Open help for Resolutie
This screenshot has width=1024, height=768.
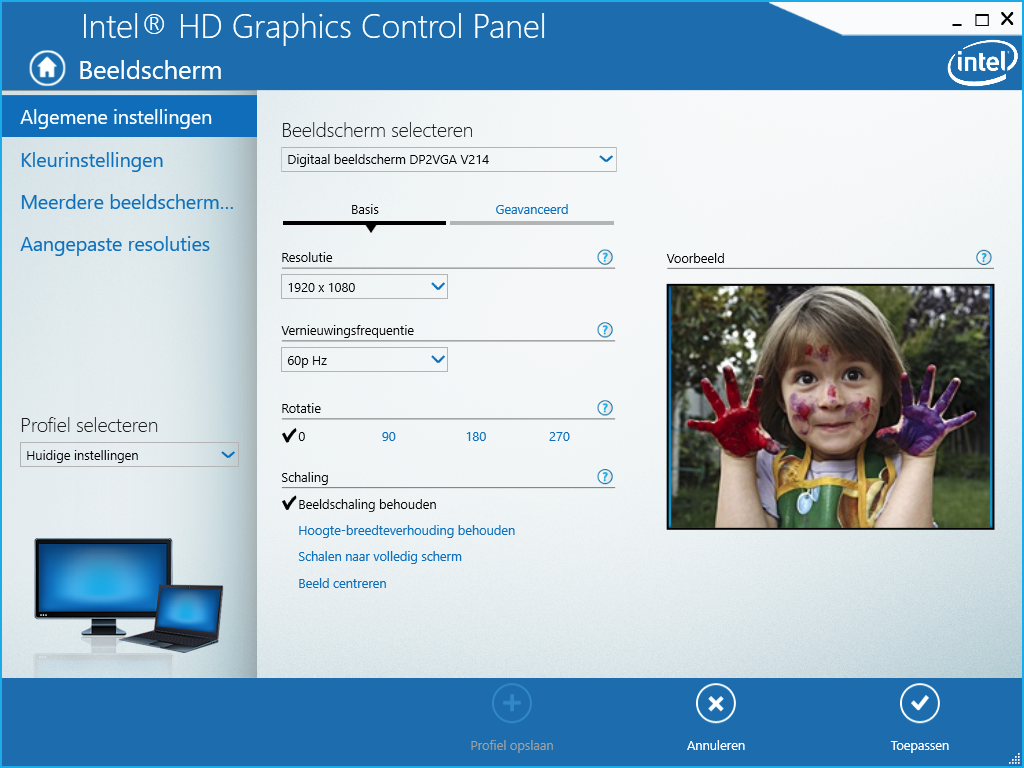click(605, 257)
